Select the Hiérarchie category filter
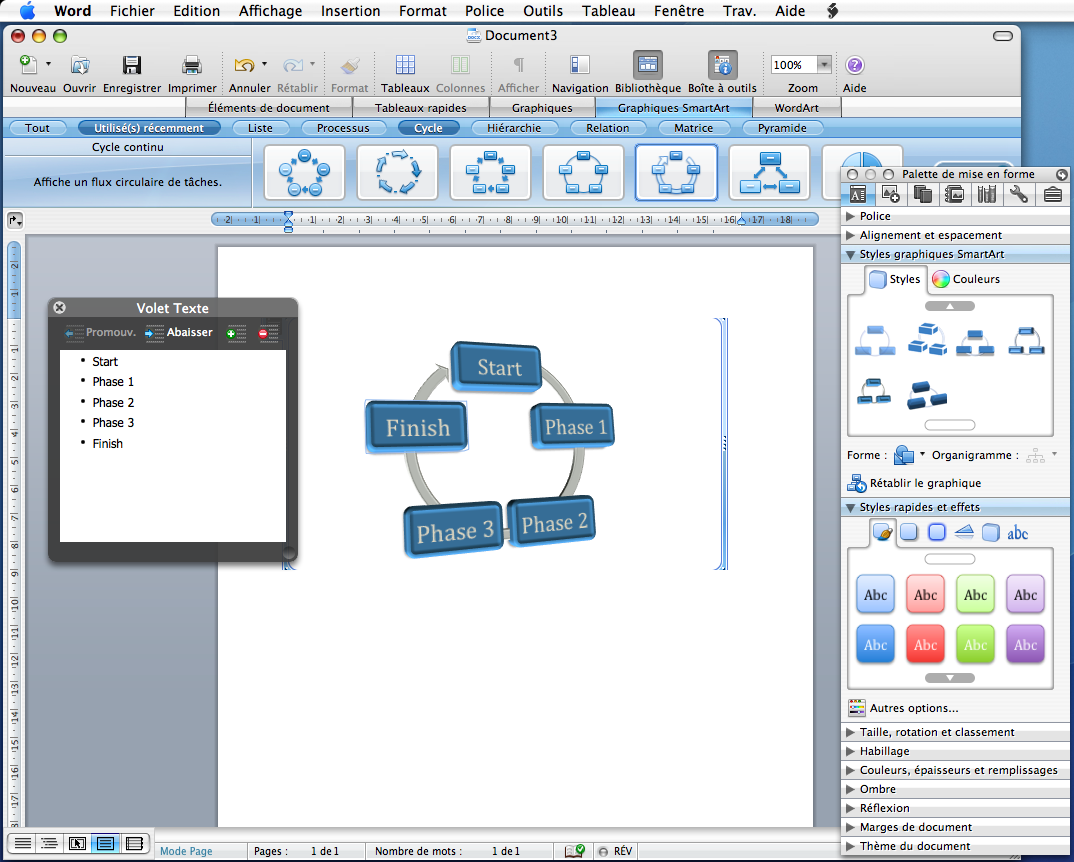The height and width of the screenshot is (862, 1074). [514, 128]
